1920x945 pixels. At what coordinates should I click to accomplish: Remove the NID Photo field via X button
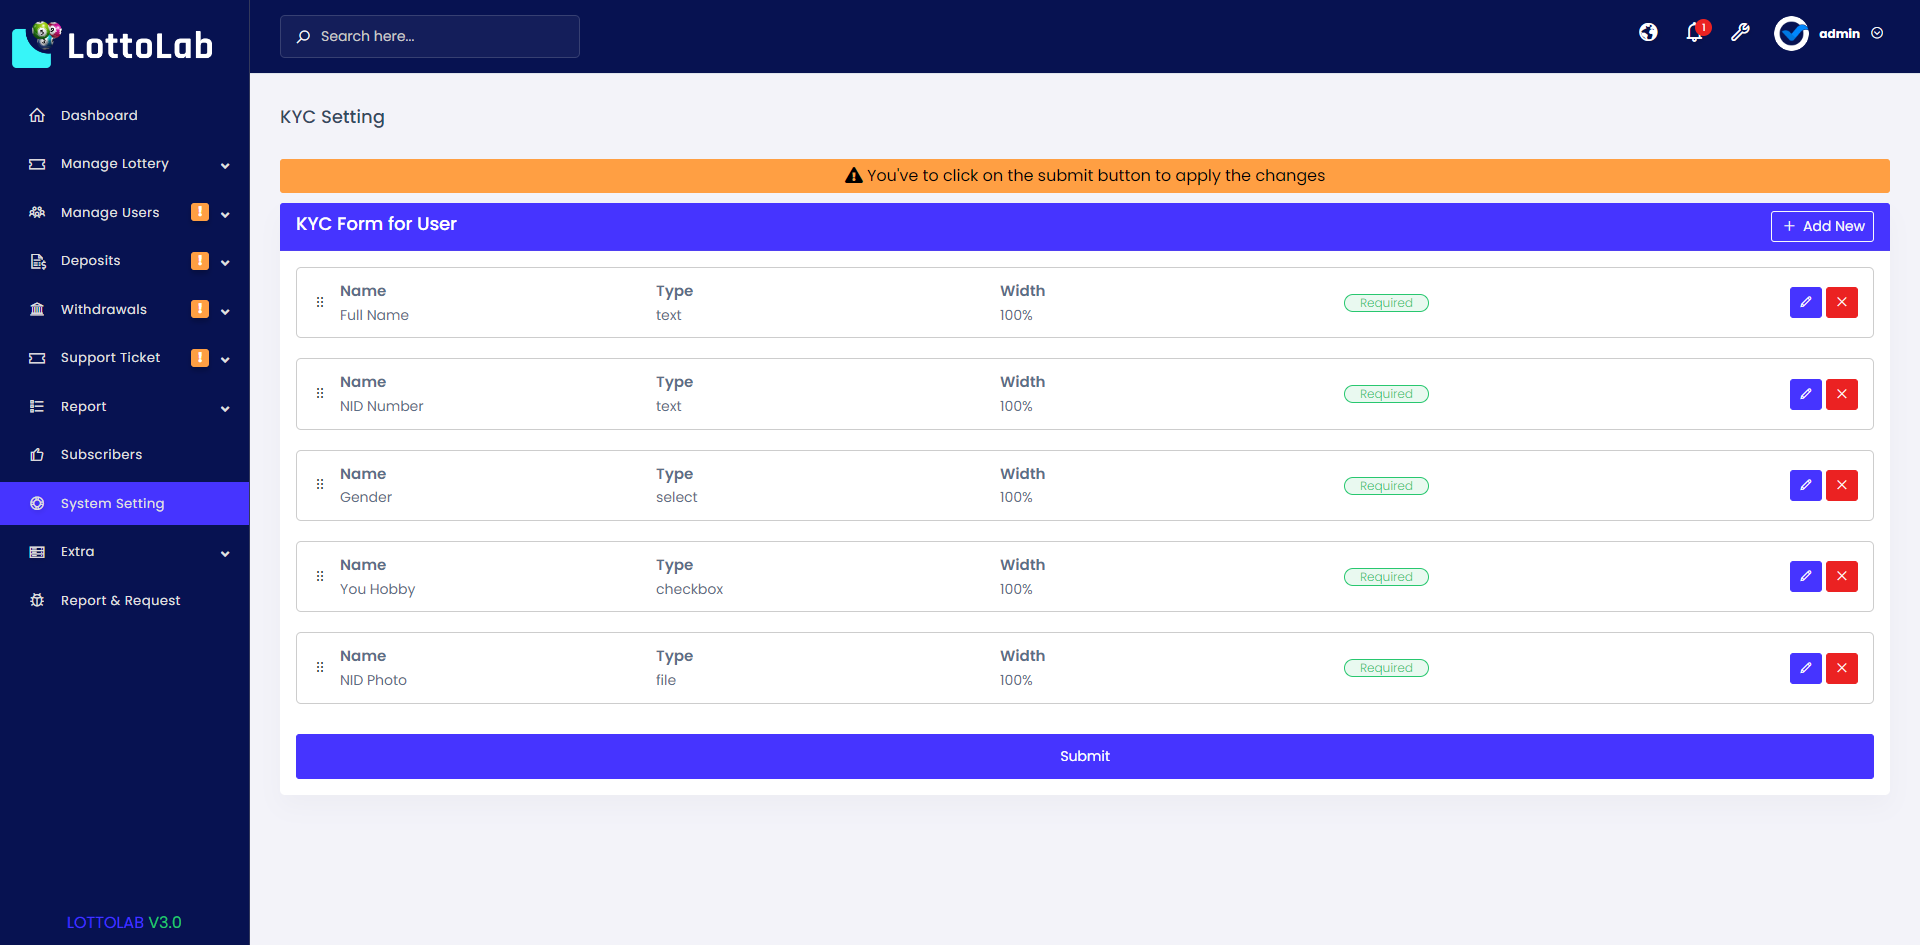click(x=1841, y=668)
